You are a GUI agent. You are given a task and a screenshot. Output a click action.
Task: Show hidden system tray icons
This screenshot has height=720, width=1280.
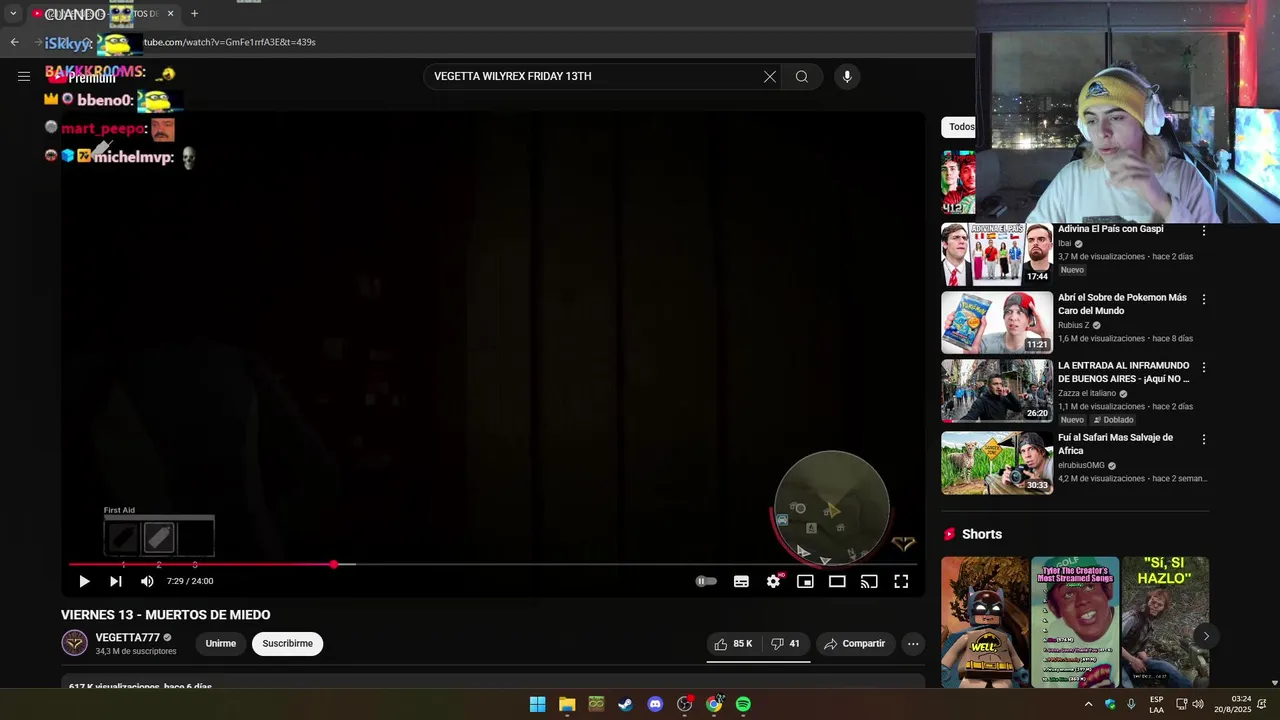[1088, 704]
